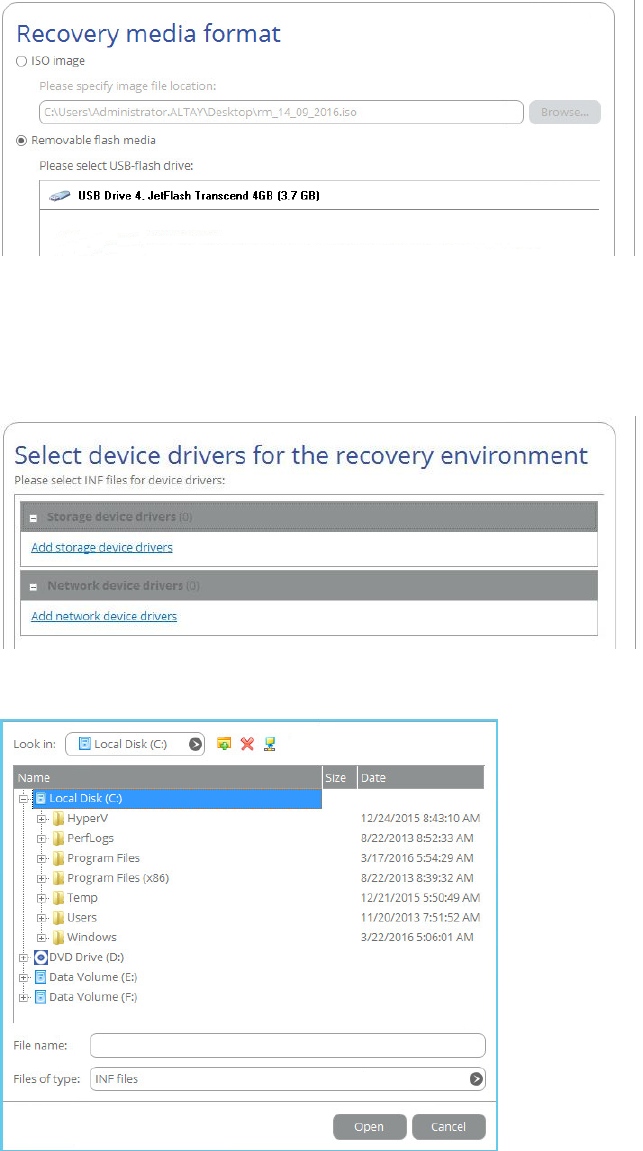The height and width of the screenshot is (1151, 643).
Task: Open Add network device drivers link
Action: (104, 616)
